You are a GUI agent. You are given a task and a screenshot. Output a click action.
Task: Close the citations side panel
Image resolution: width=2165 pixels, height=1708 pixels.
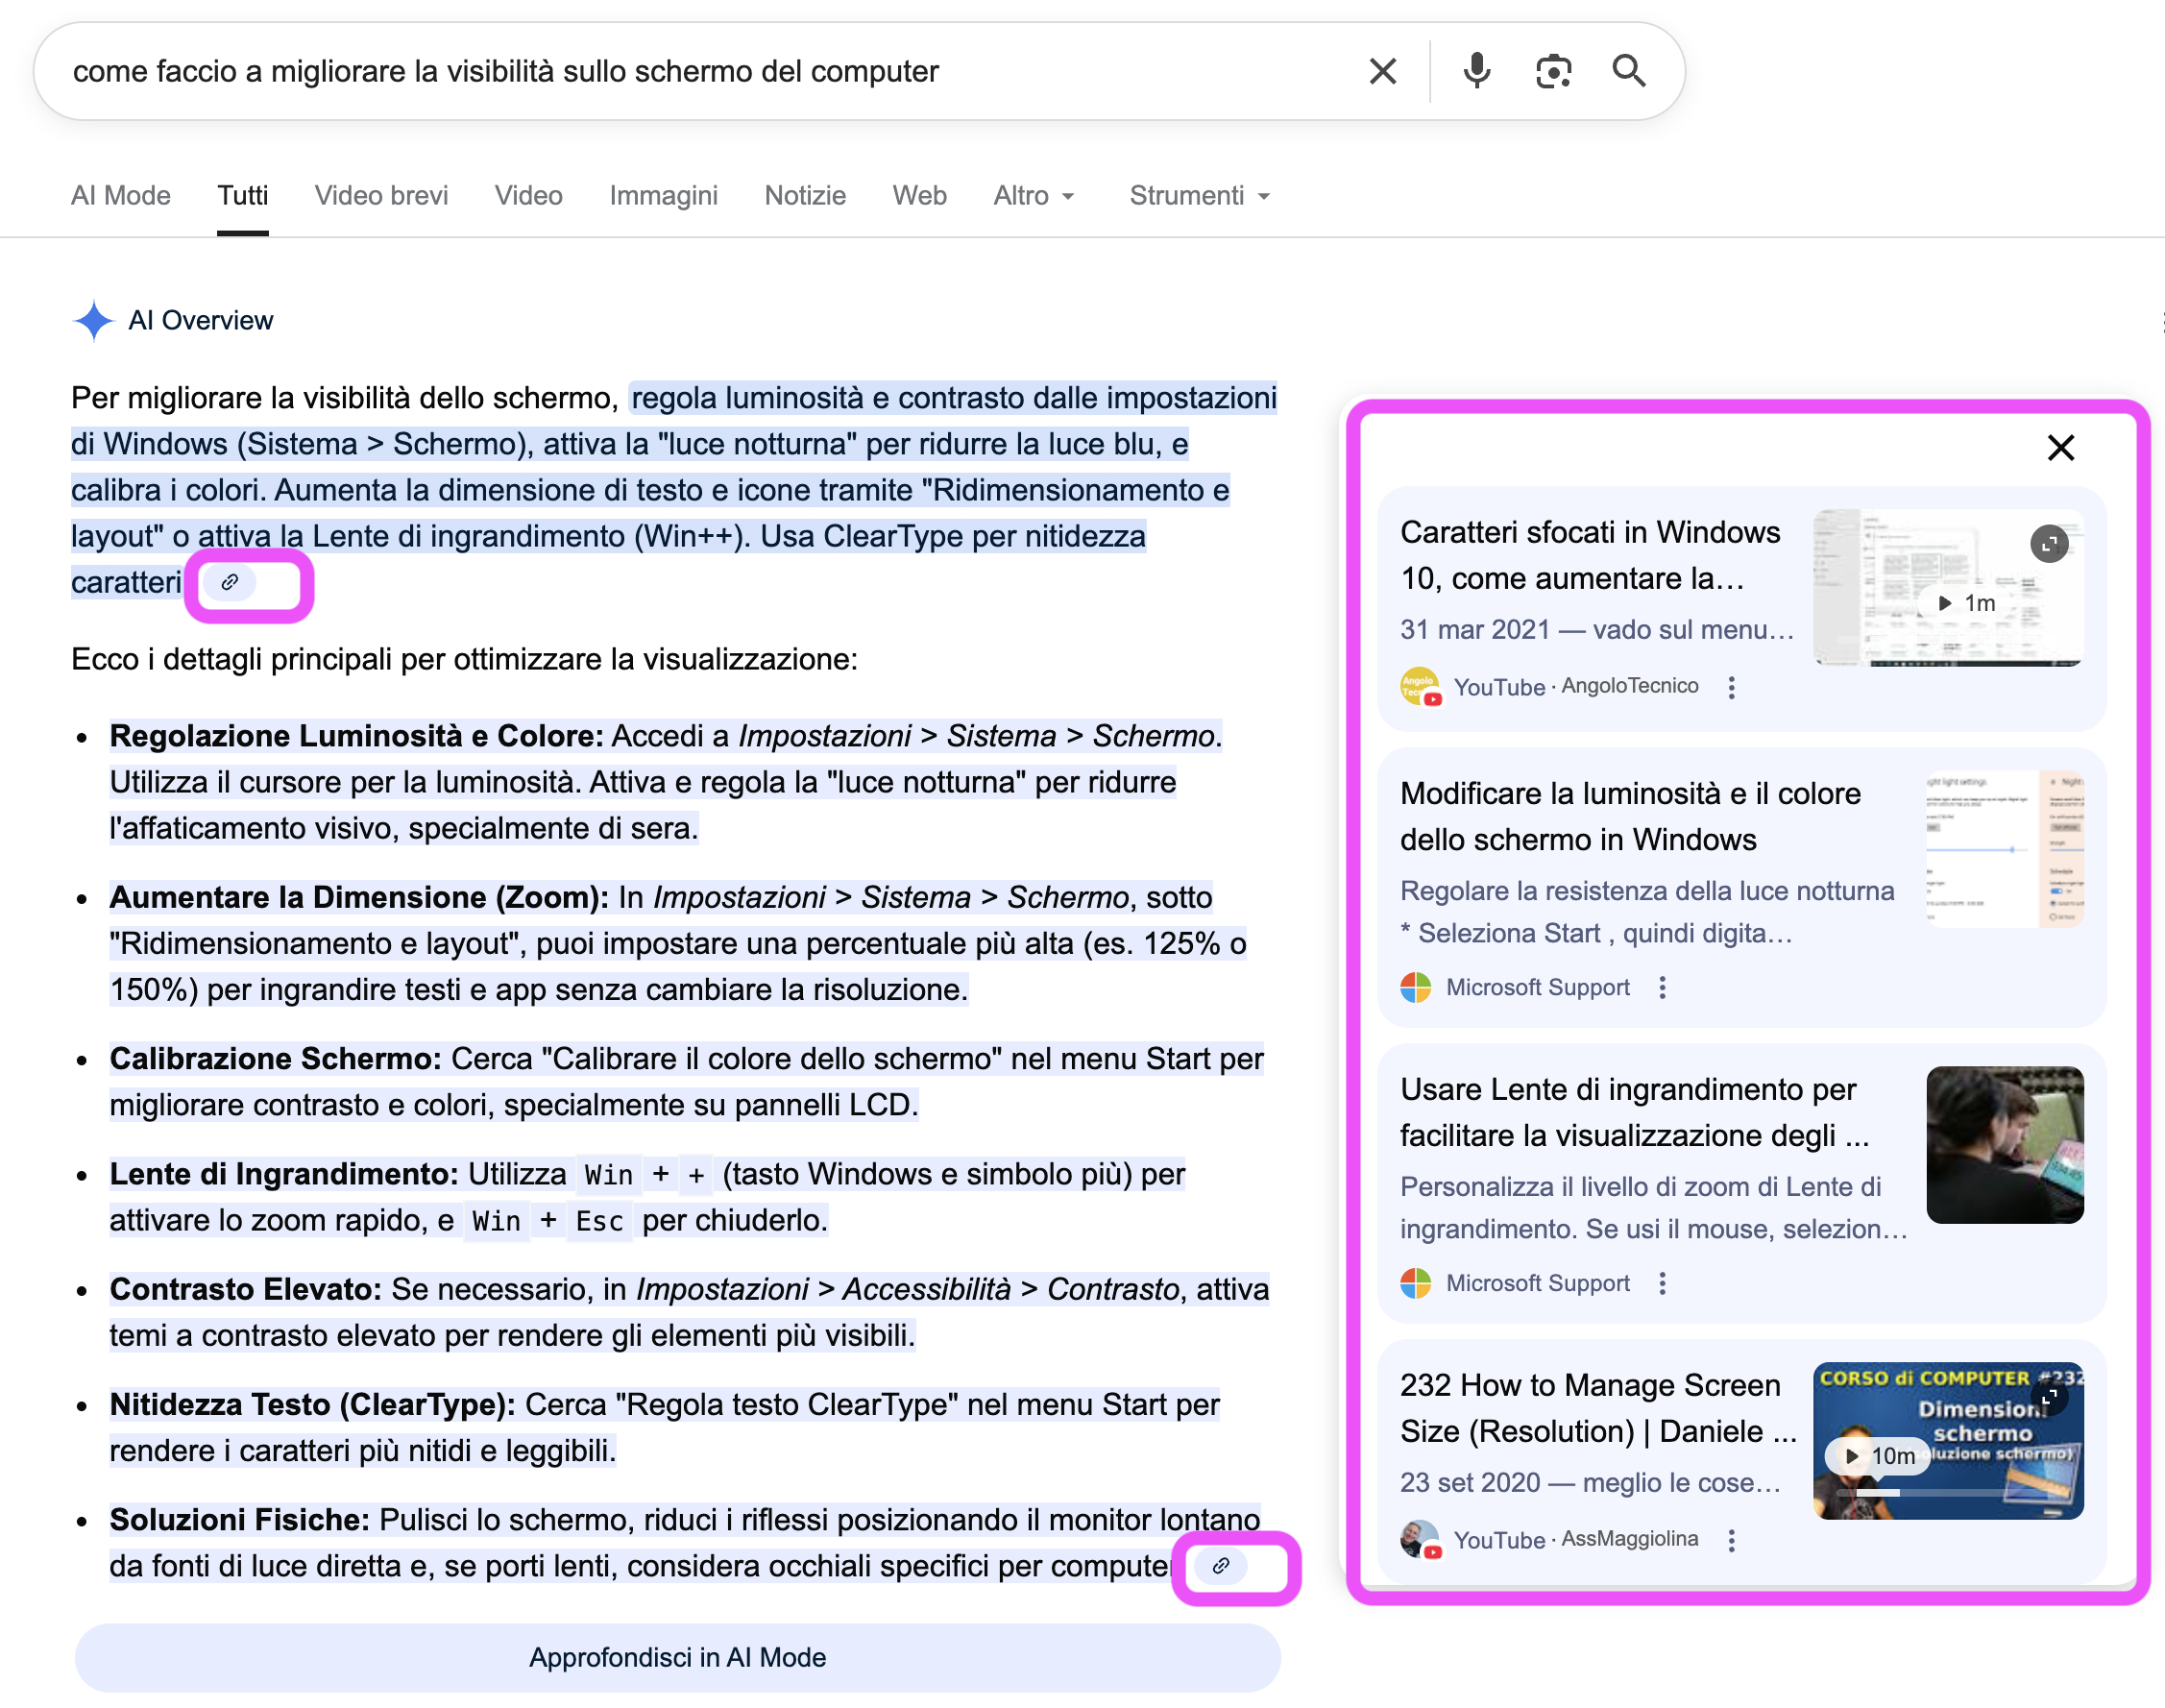tap(2060, 447)
